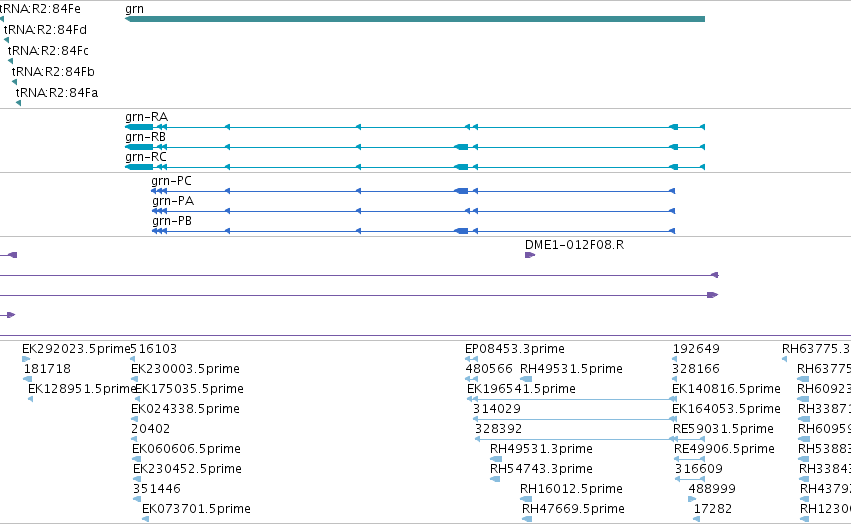The width and height of the screenshot is (851, 524).
Task: Open EST EK060606.5prime
Action: (x=186, y=449)
